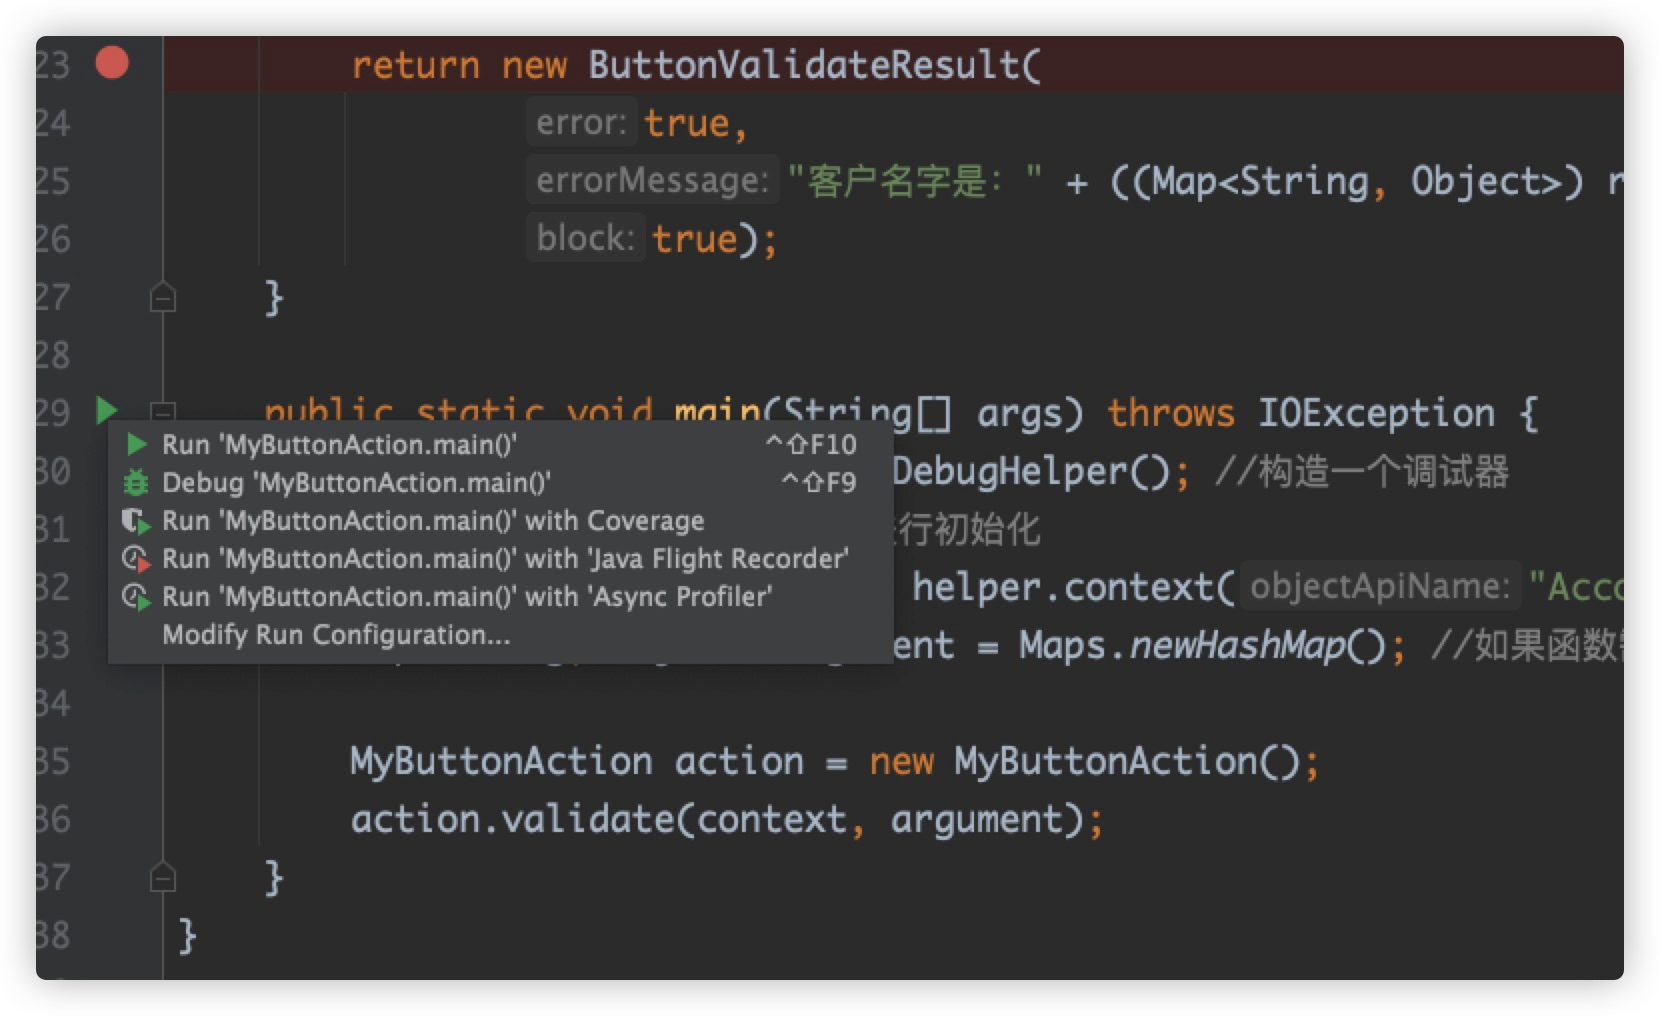Run MyButtonAction.main() with Coverage
Image resolution: width=1660 pixels, height=1016 pixels.
[433, 521]
